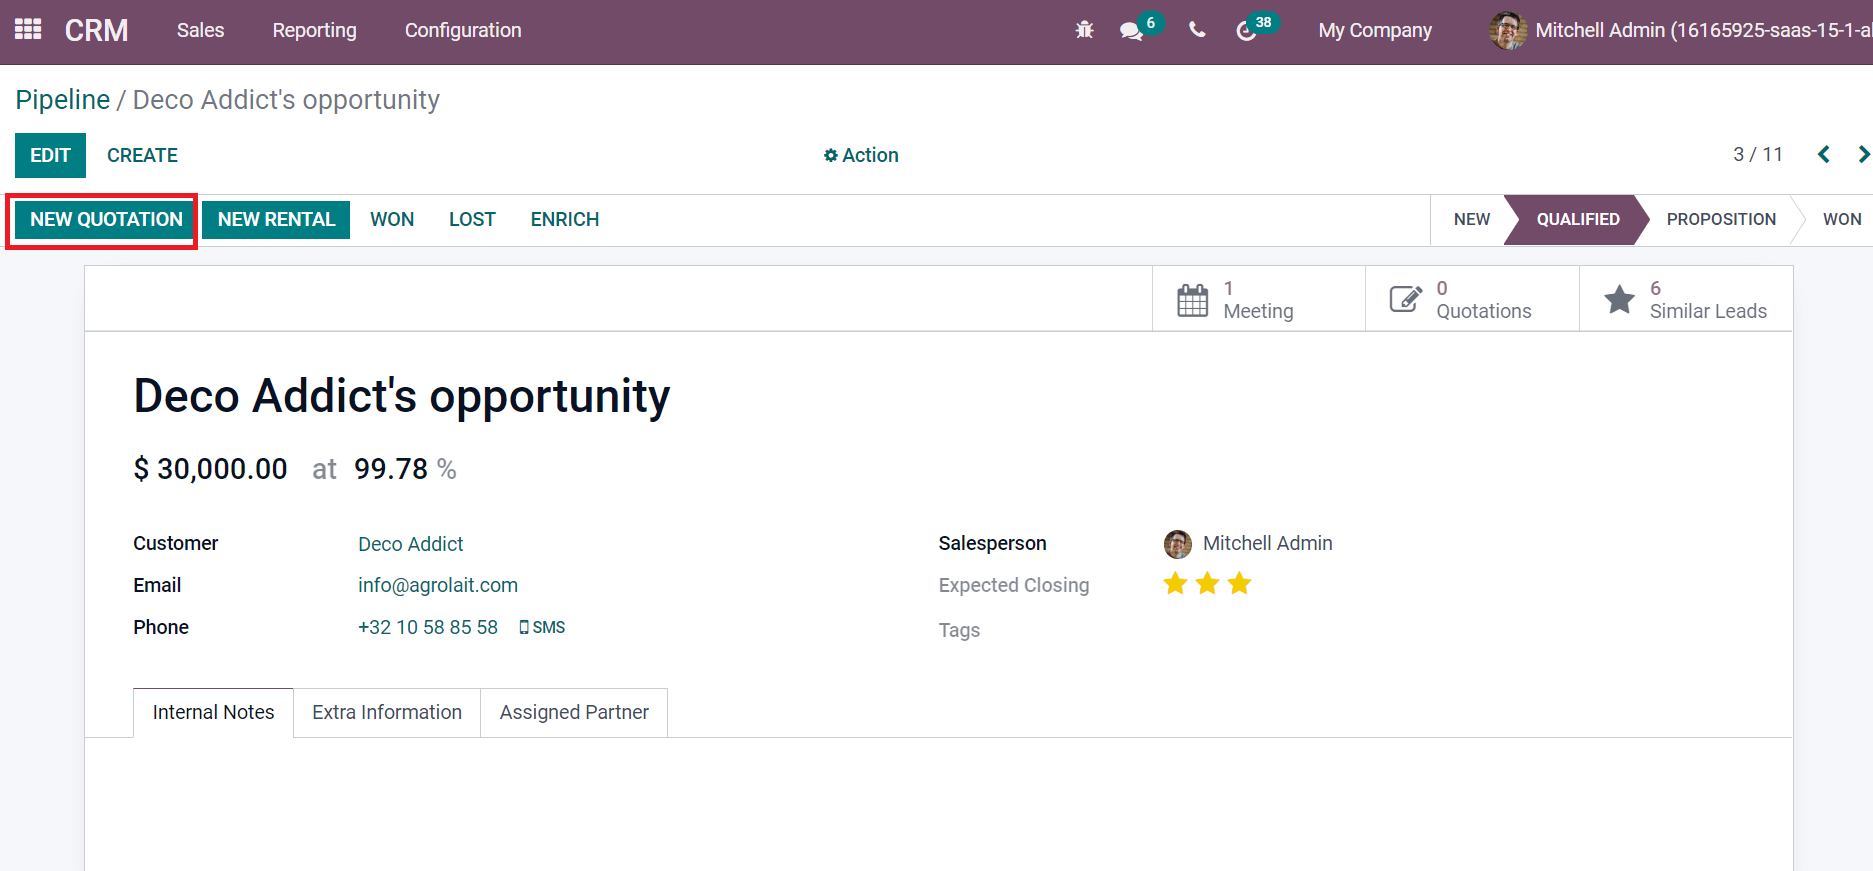Click the EDIT button
Viewport: 1873px width, 871px height.
coord(50,155)
